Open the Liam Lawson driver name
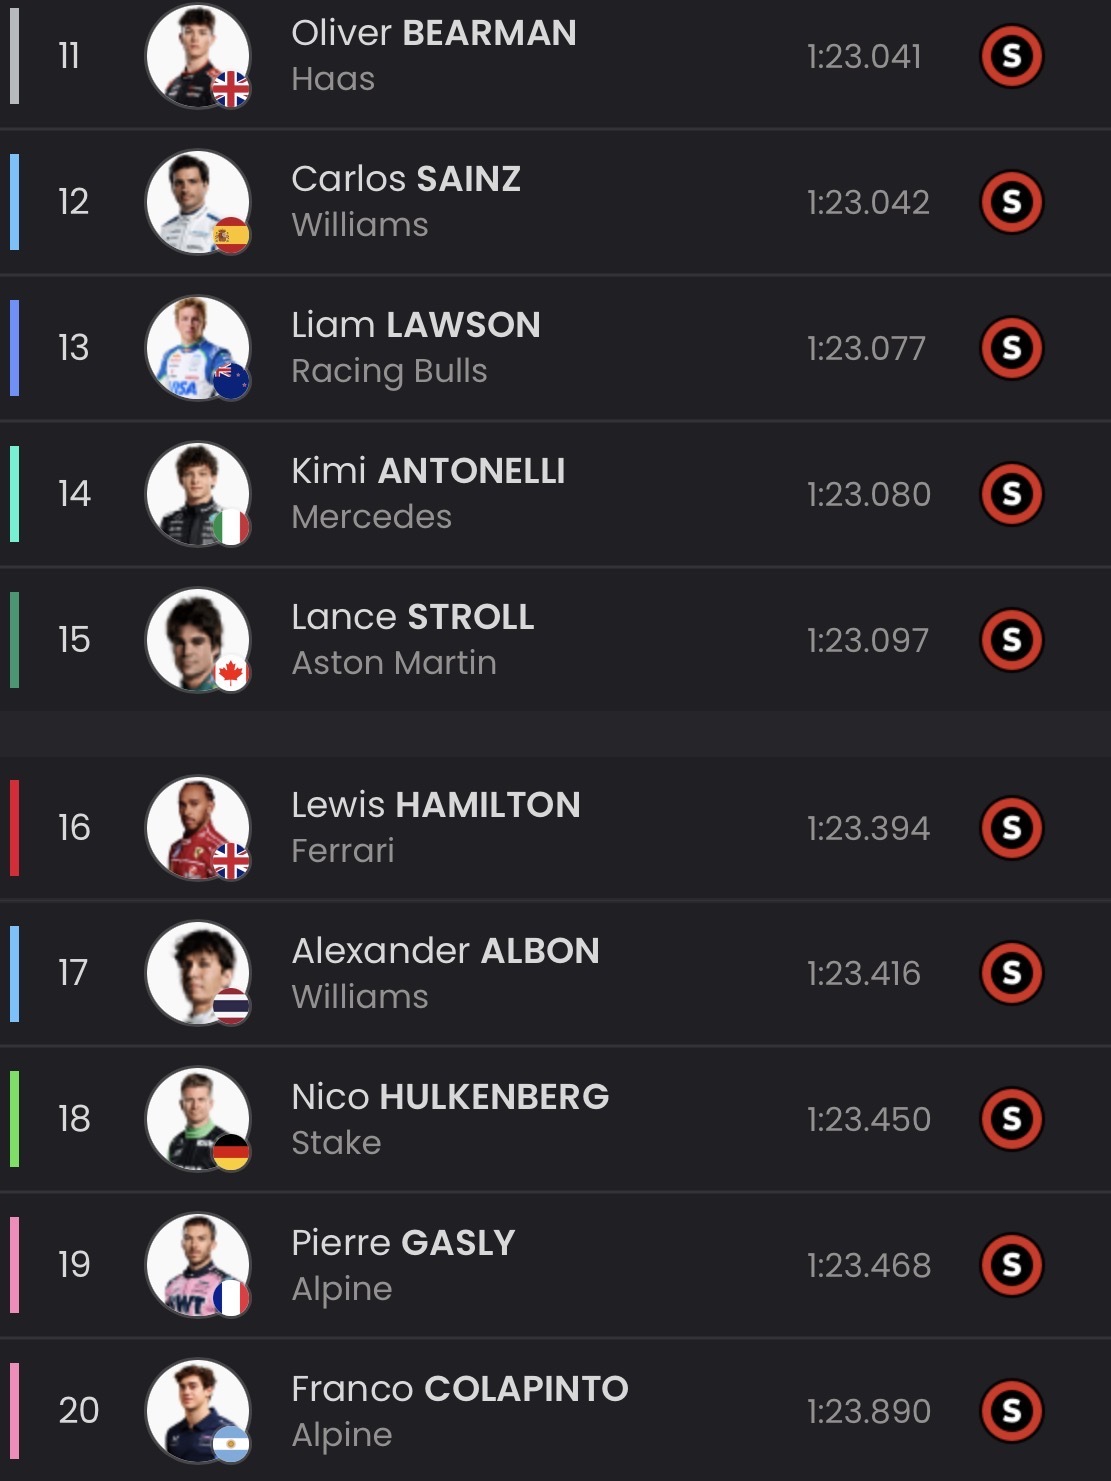The width and height of the screenshot is (1111, 1481). pos(415,325)
